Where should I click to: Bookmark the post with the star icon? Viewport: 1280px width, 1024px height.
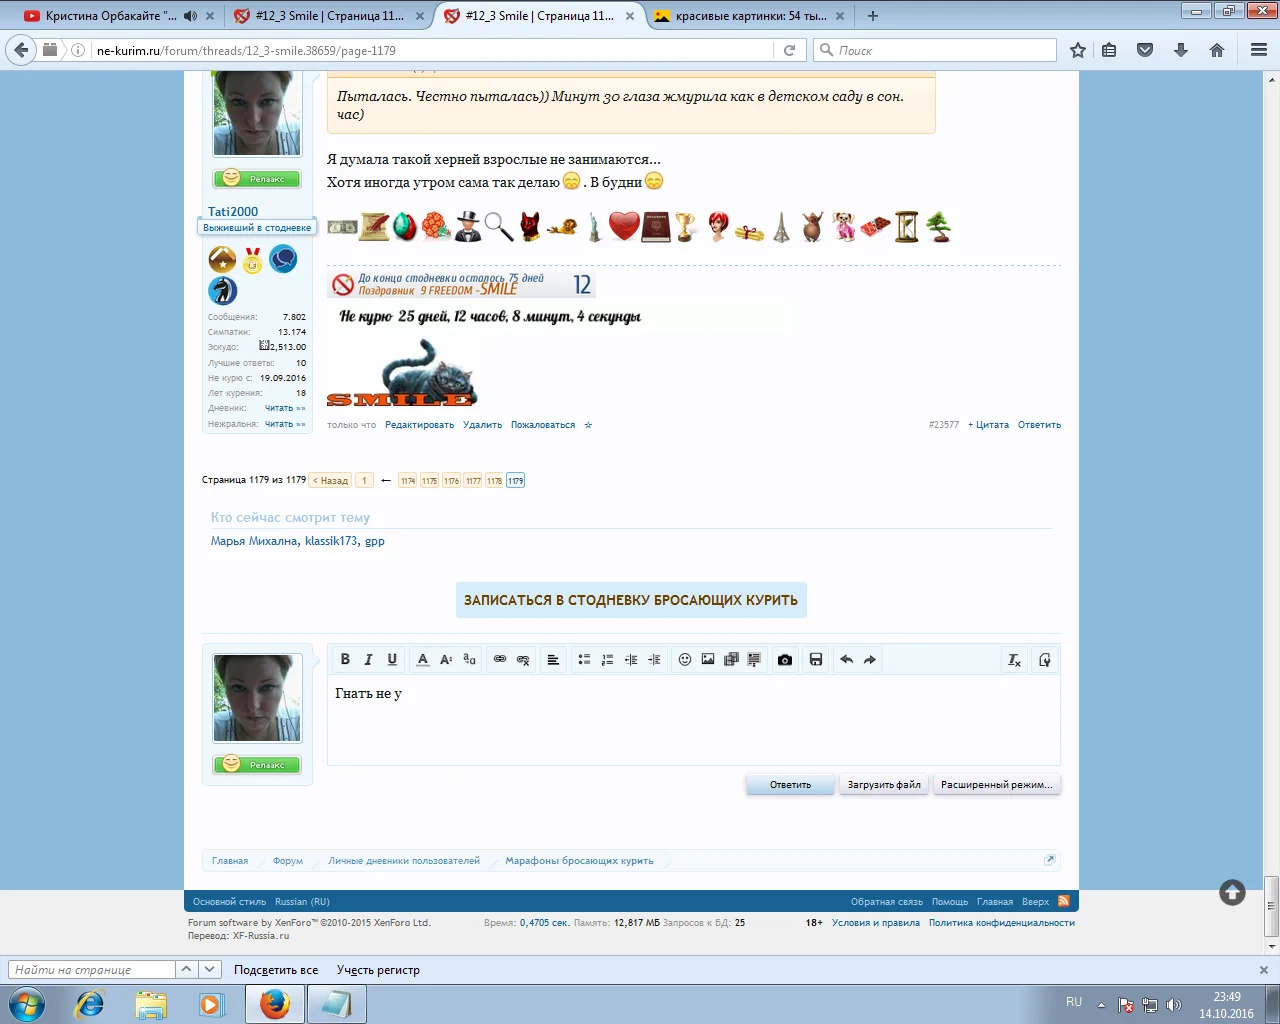point(588,425)
